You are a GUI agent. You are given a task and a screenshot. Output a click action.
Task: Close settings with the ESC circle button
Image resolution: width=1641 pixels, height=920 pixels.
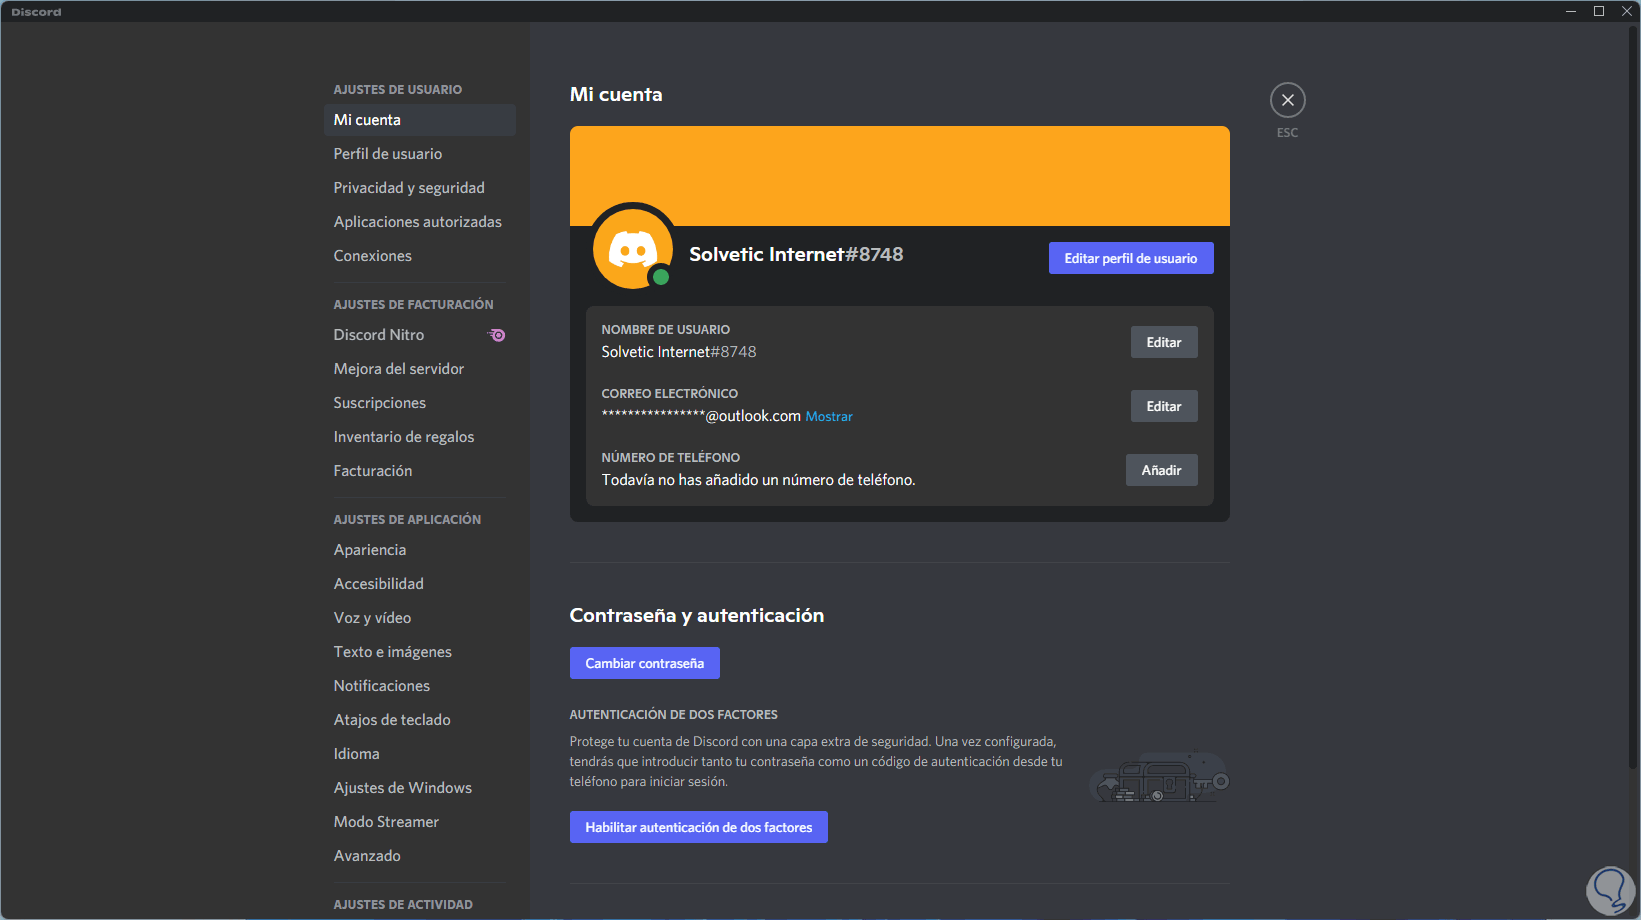pos(1287,100)
